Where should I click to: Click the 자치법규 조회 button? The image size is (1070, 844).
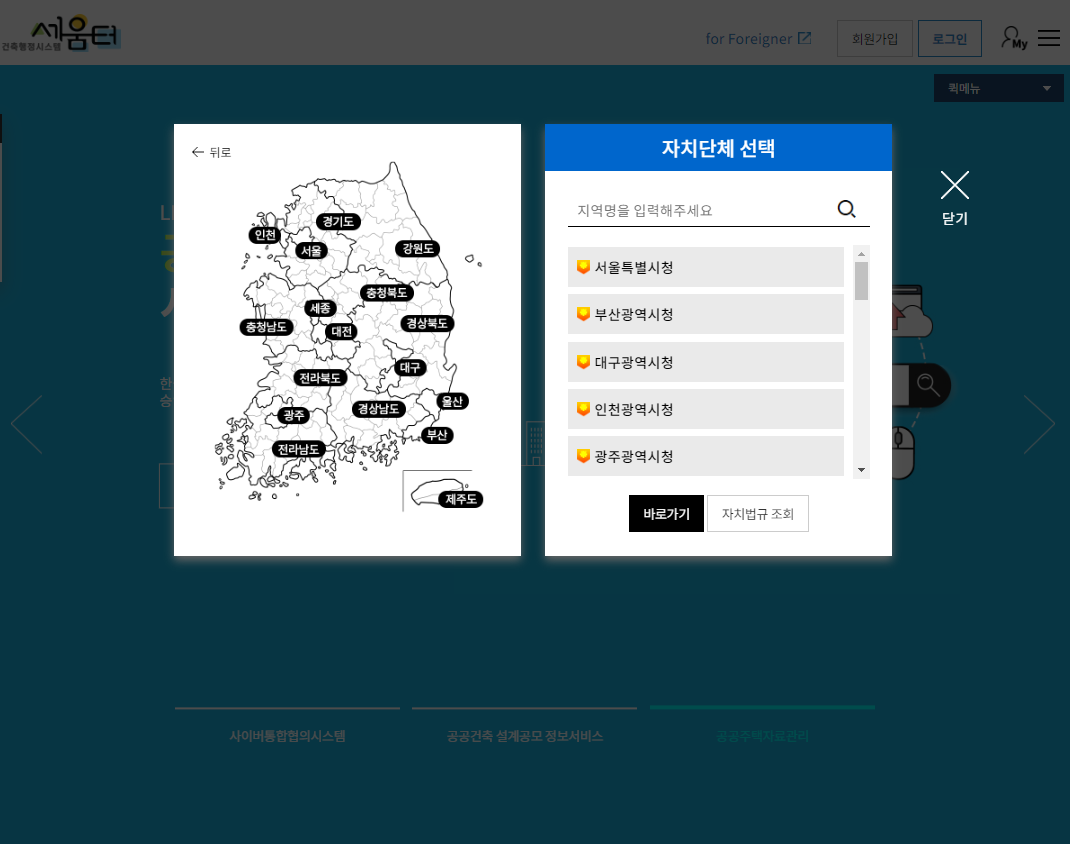[x=758, y=514]
